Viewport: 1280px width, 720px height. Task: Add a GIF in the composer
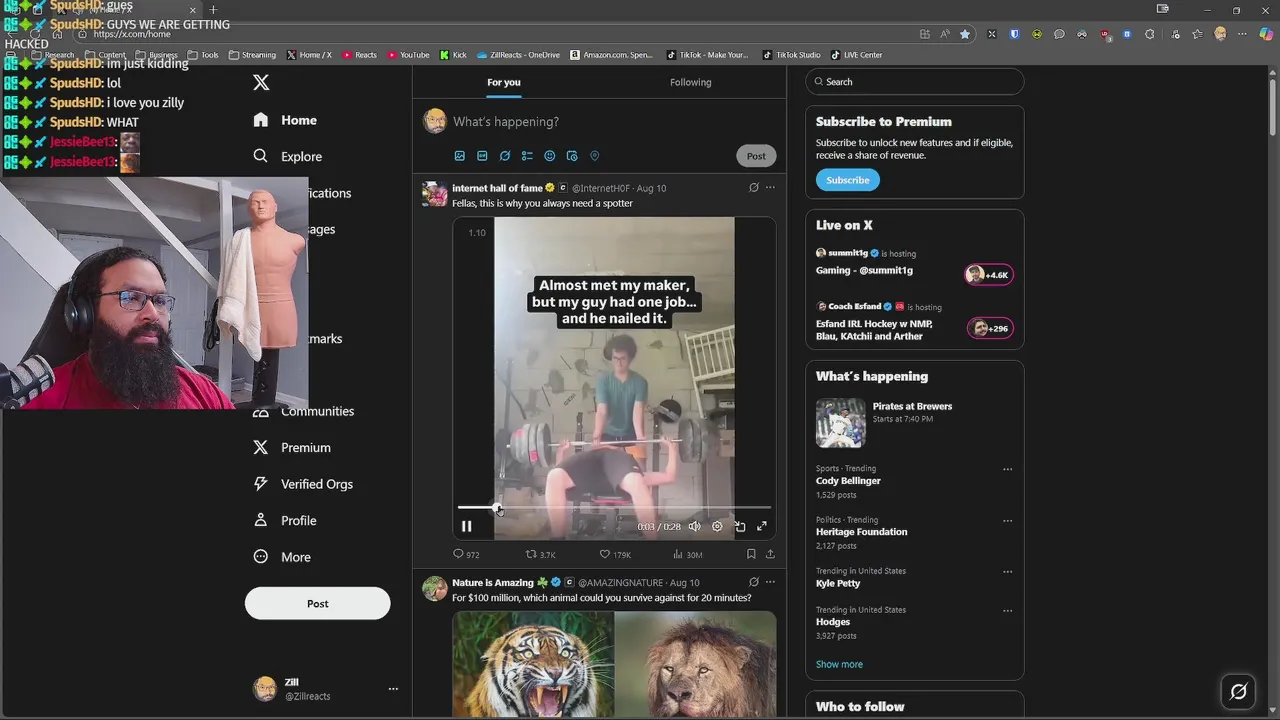coord(482,156)
